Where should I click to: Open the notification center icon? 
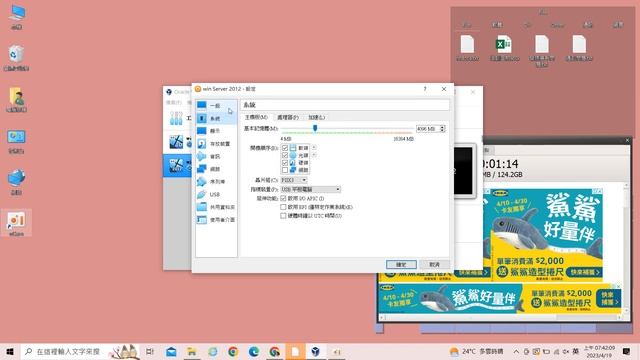[627, 351]
